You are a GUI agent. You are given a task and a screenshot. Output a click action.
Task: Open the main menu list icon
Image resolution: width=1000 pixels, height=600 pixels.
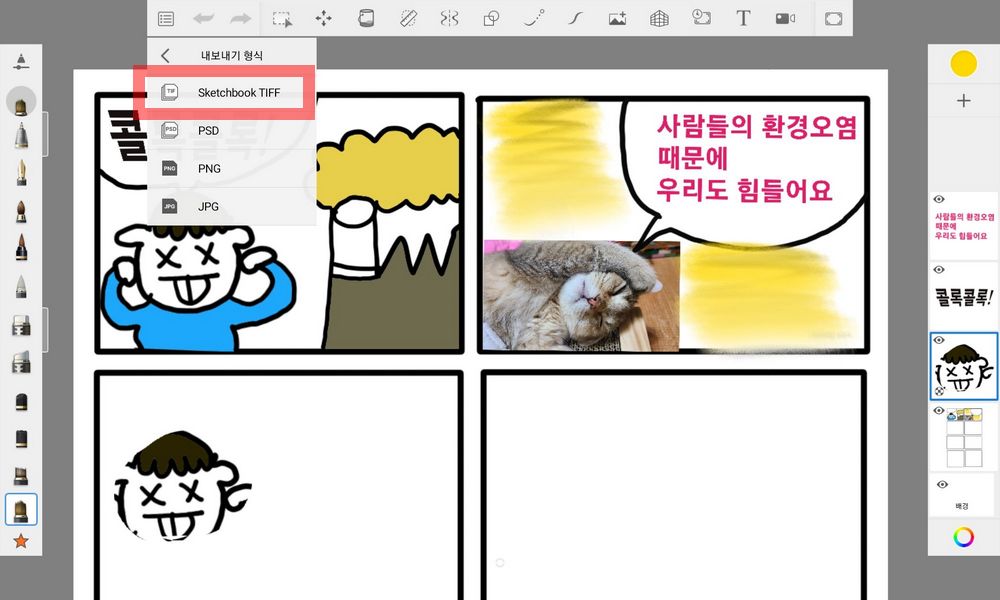tap(166, 18)
